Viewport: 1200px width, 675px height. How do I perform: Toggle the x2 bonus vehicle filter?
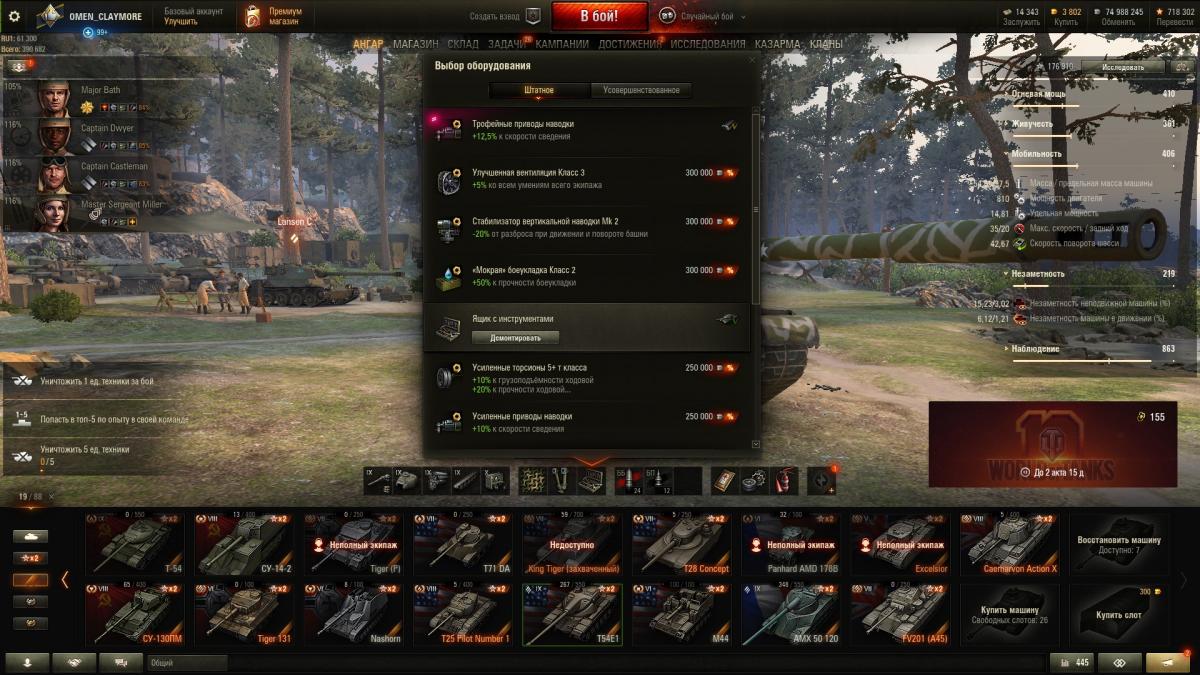[30, 558]
